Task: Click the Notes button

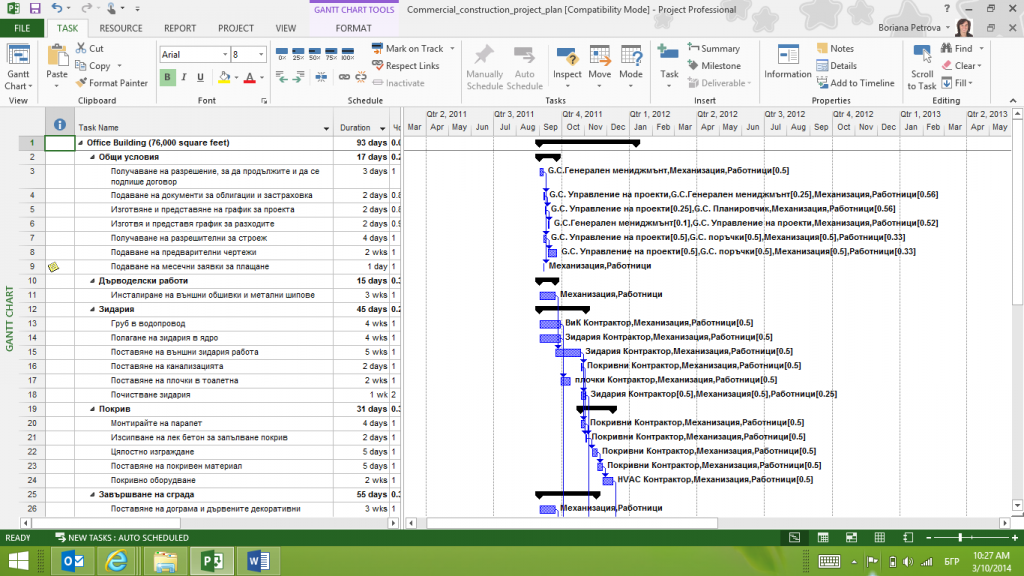Action: [x=835, y=48]
